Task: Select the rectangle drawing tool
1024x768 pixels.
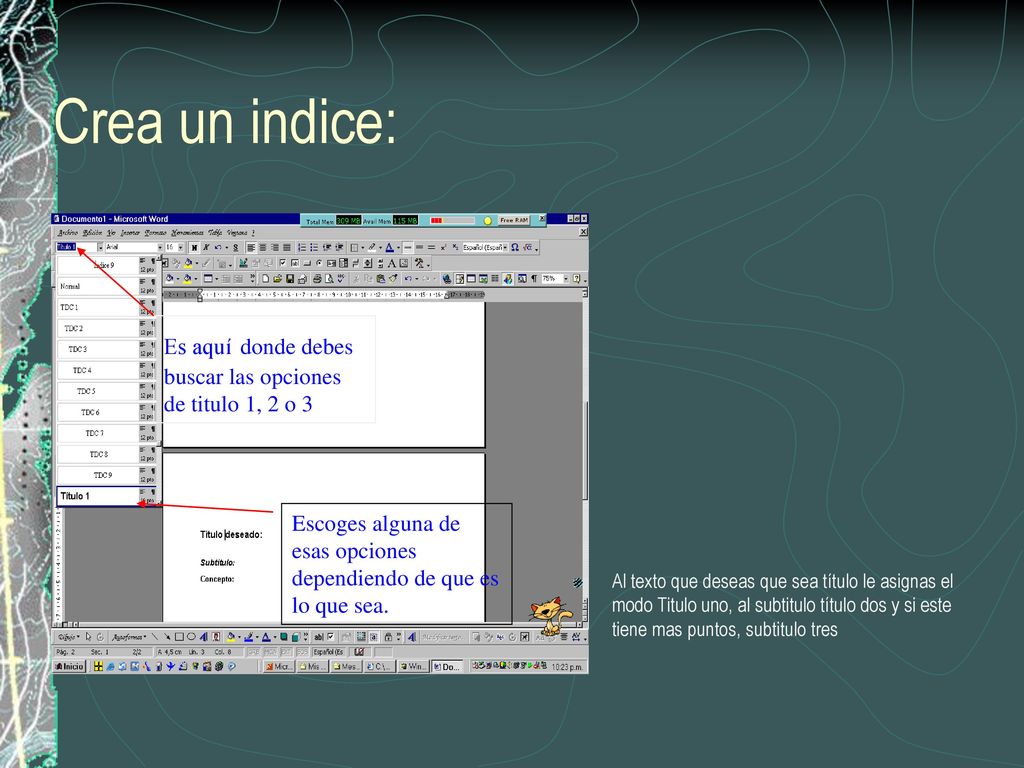Action: [x=179, y=637]
